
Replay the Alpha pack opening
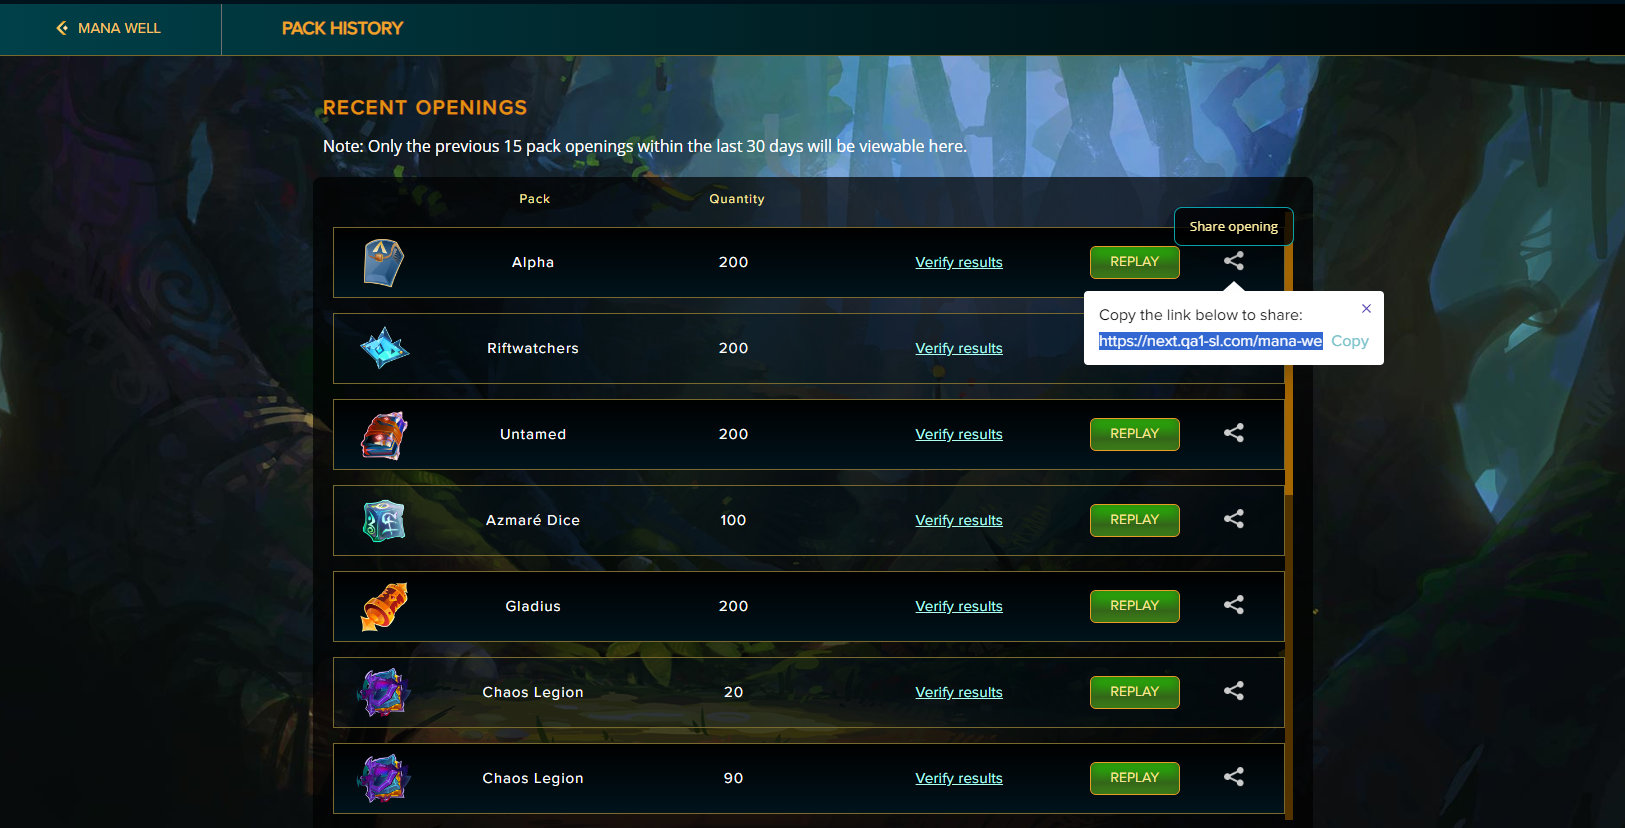[x=1134, y=262]
